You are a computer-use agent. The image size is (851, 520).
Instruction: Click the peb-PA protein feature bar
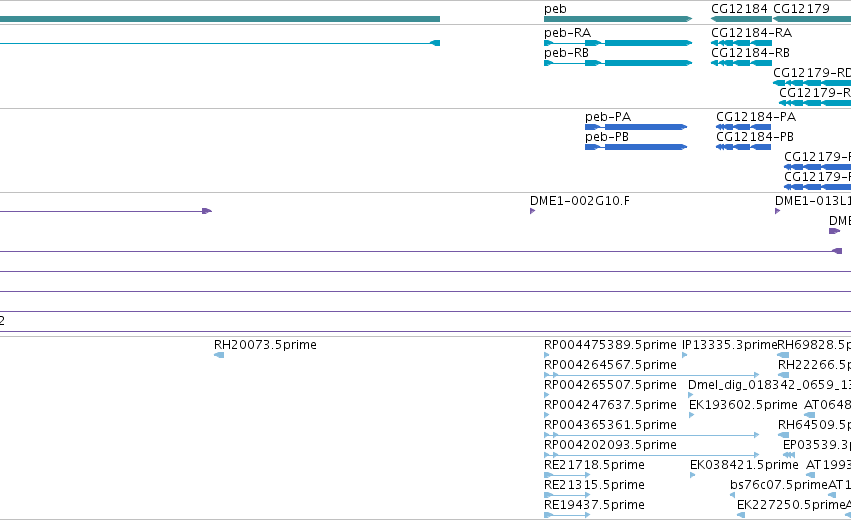tap(636, 127)
